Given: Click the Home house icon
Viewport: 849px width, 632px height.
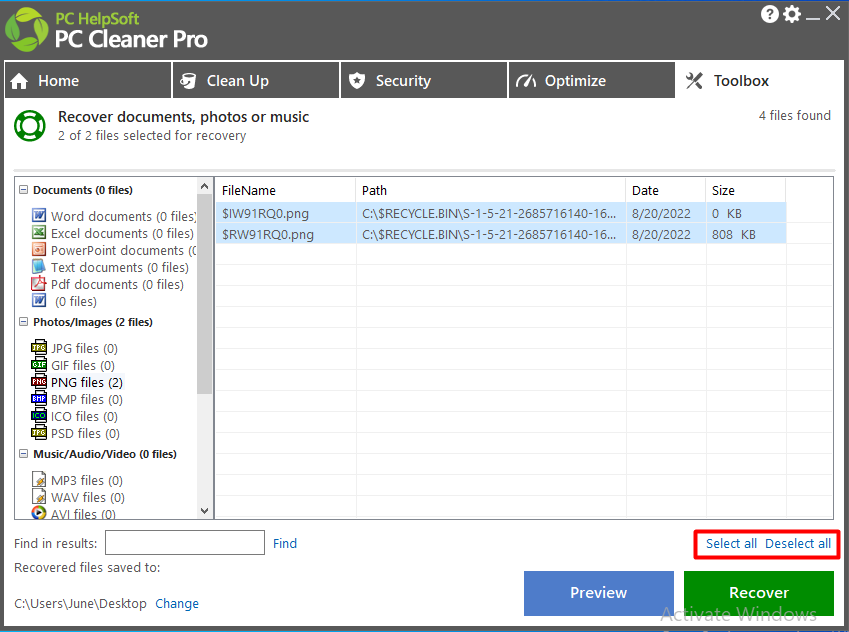Looking at the screenshot, I should 19,81.
